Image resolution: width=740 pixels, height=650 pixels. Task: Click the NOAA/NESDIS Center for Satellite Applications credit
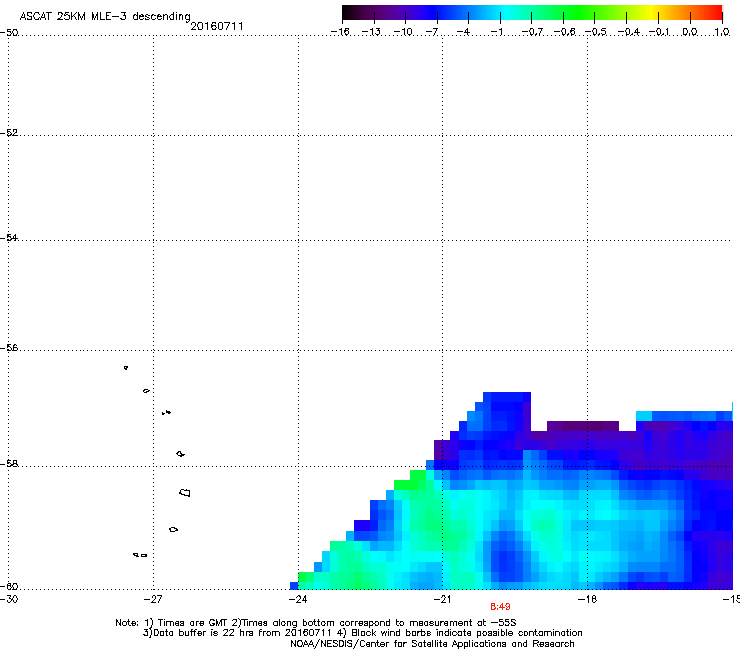point(432,644)
